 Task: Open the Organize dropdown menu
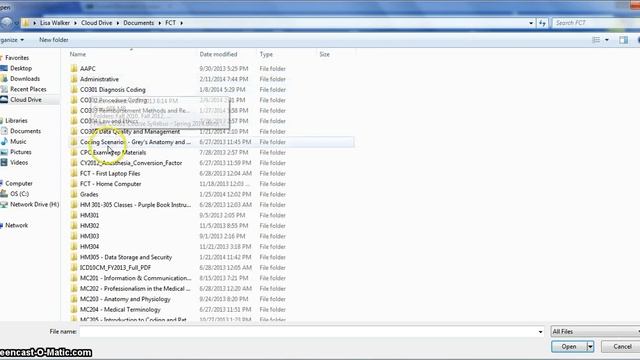[12, 40]
